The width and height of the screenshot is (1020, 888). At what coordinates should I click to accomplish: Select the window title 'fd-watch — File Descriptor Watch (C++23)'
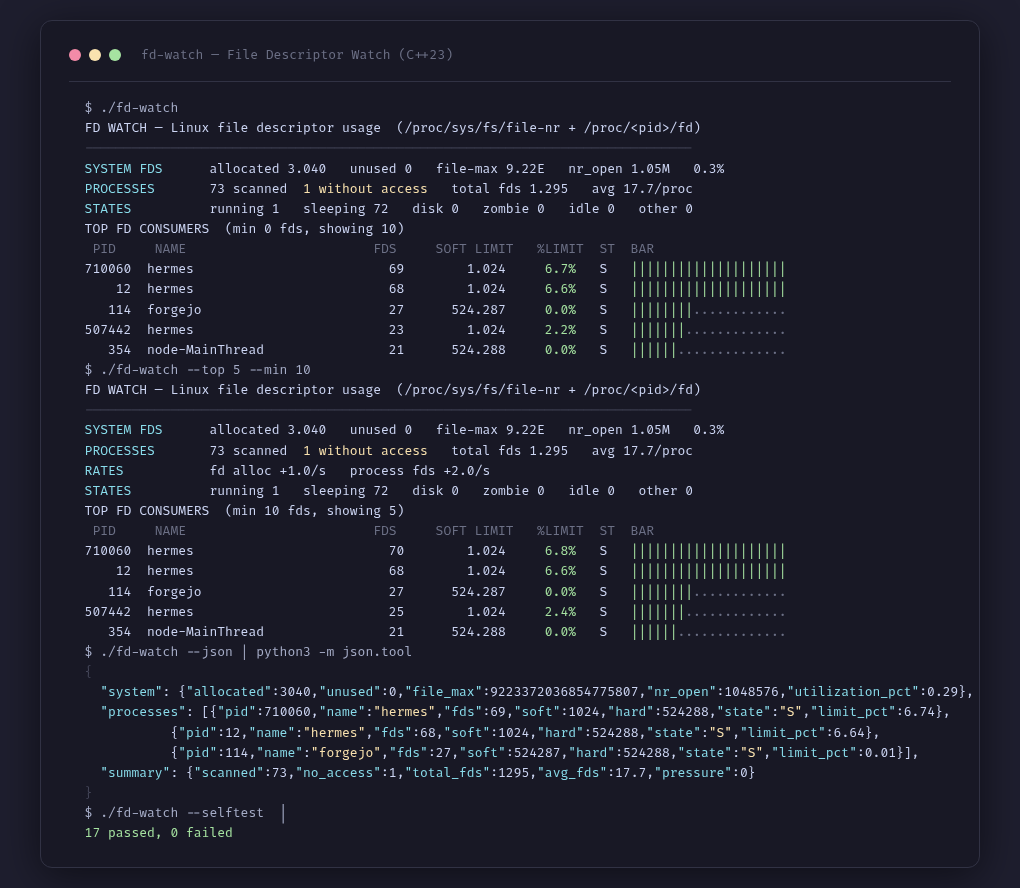(297, 55)
